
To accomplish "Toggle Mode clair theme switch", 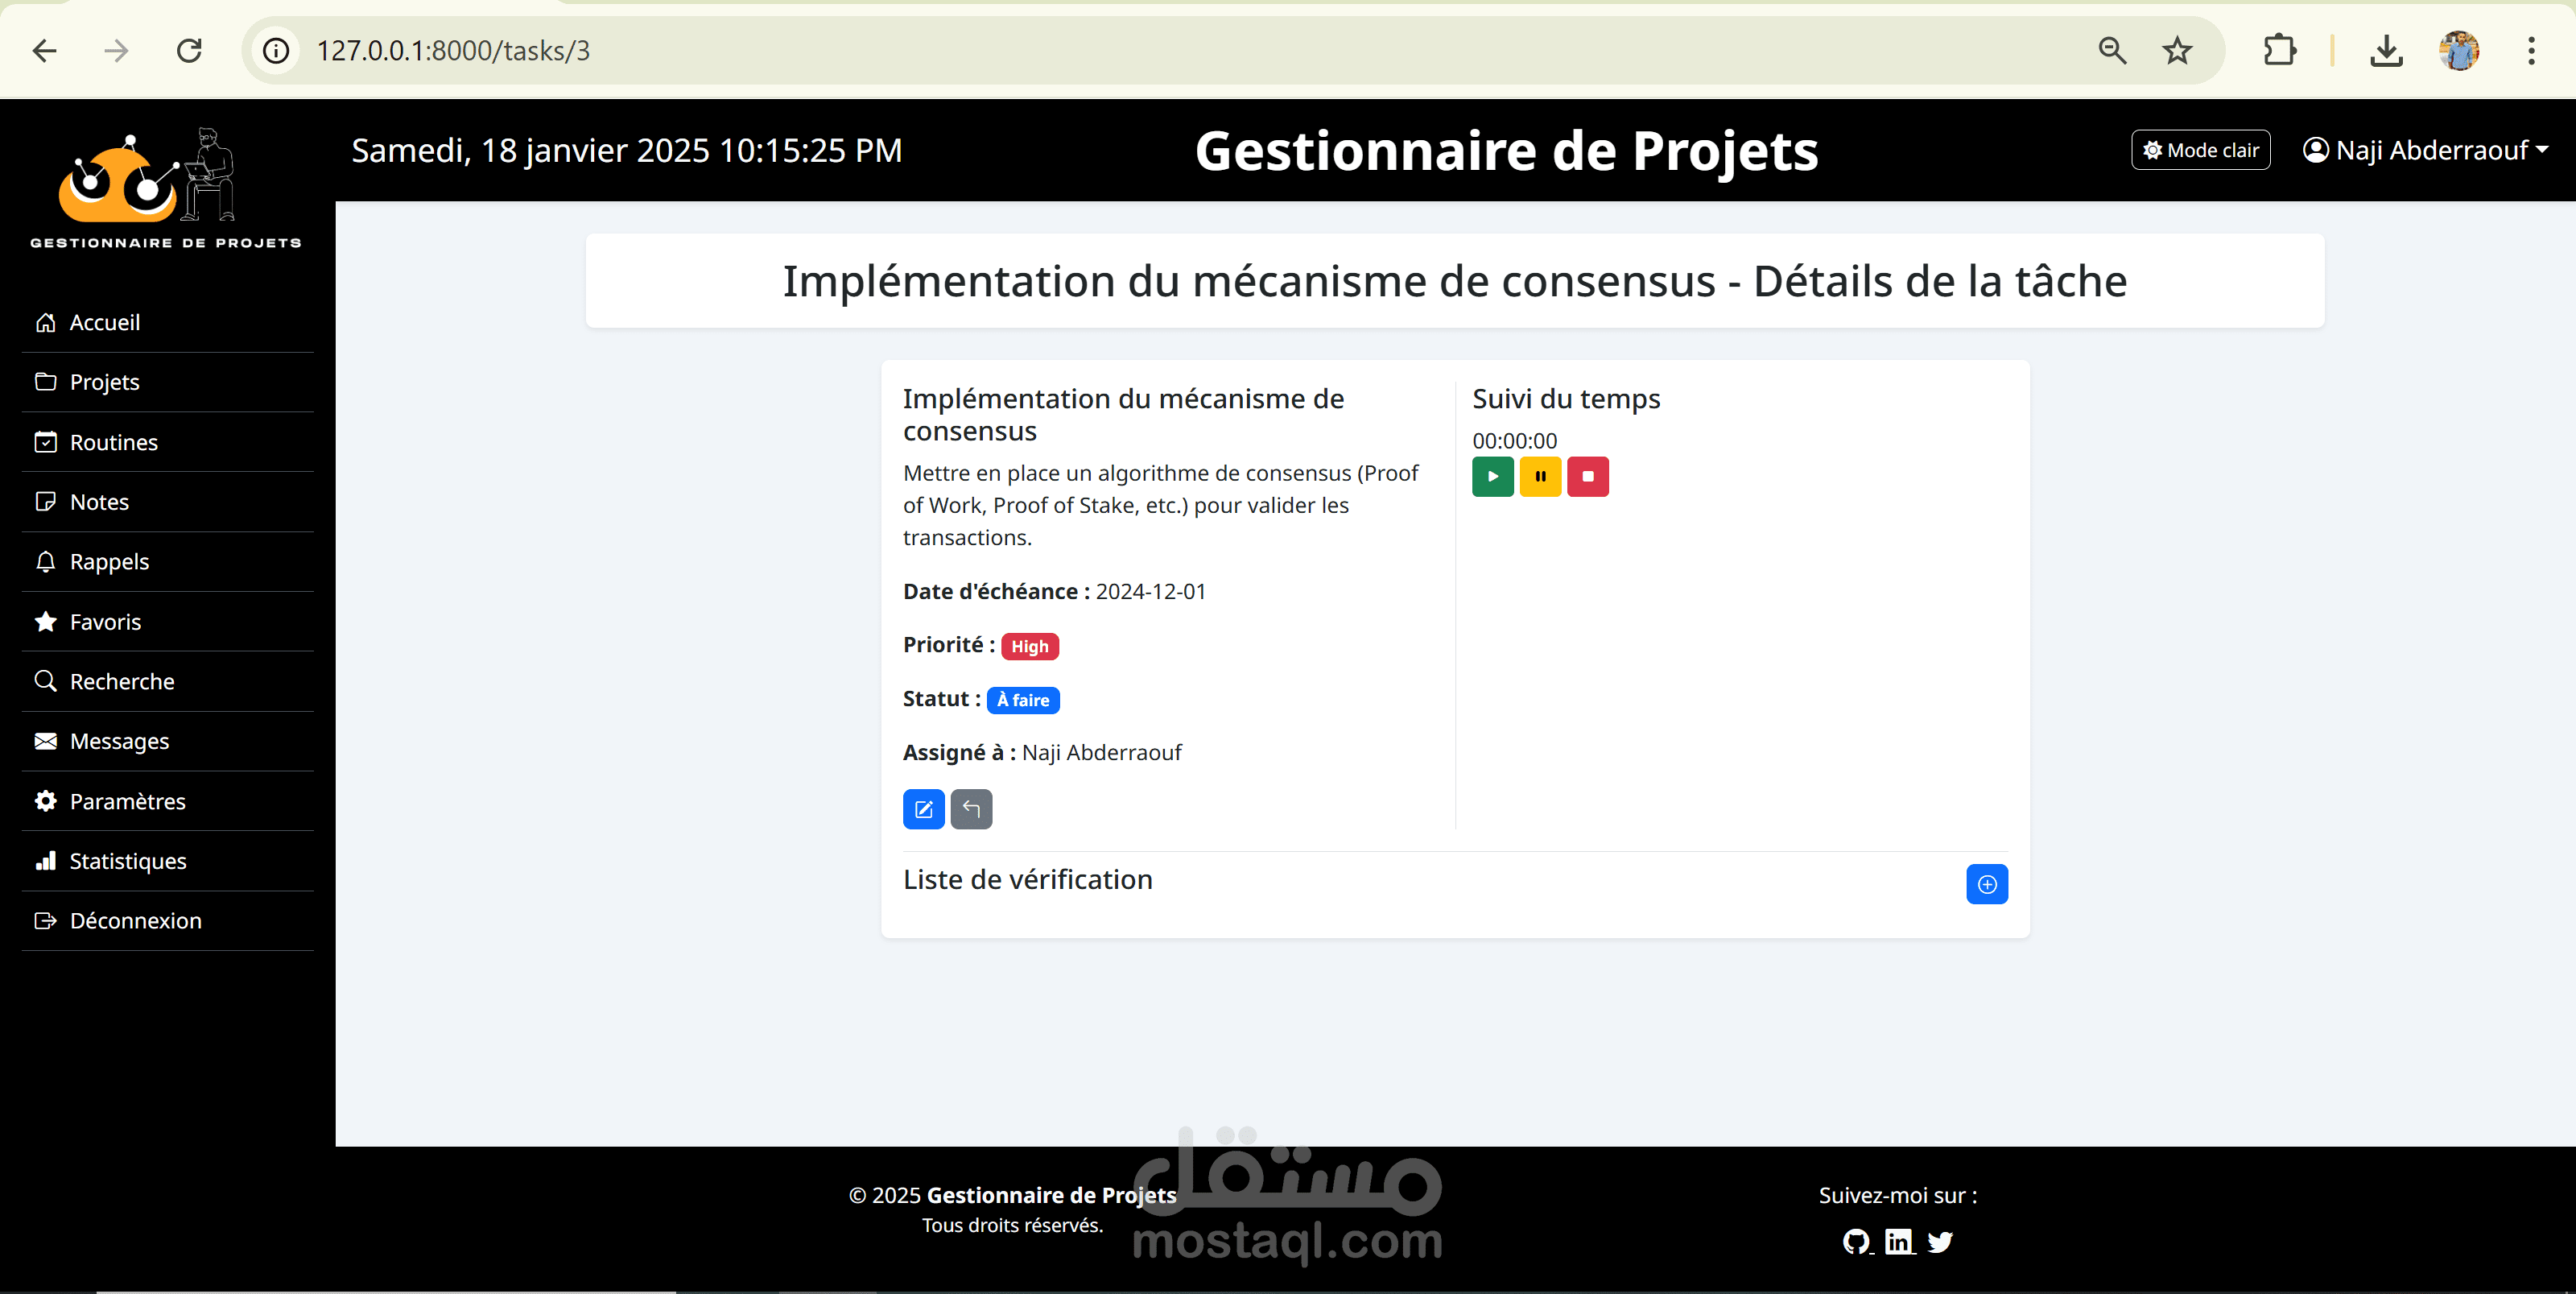I will 2200,150.
